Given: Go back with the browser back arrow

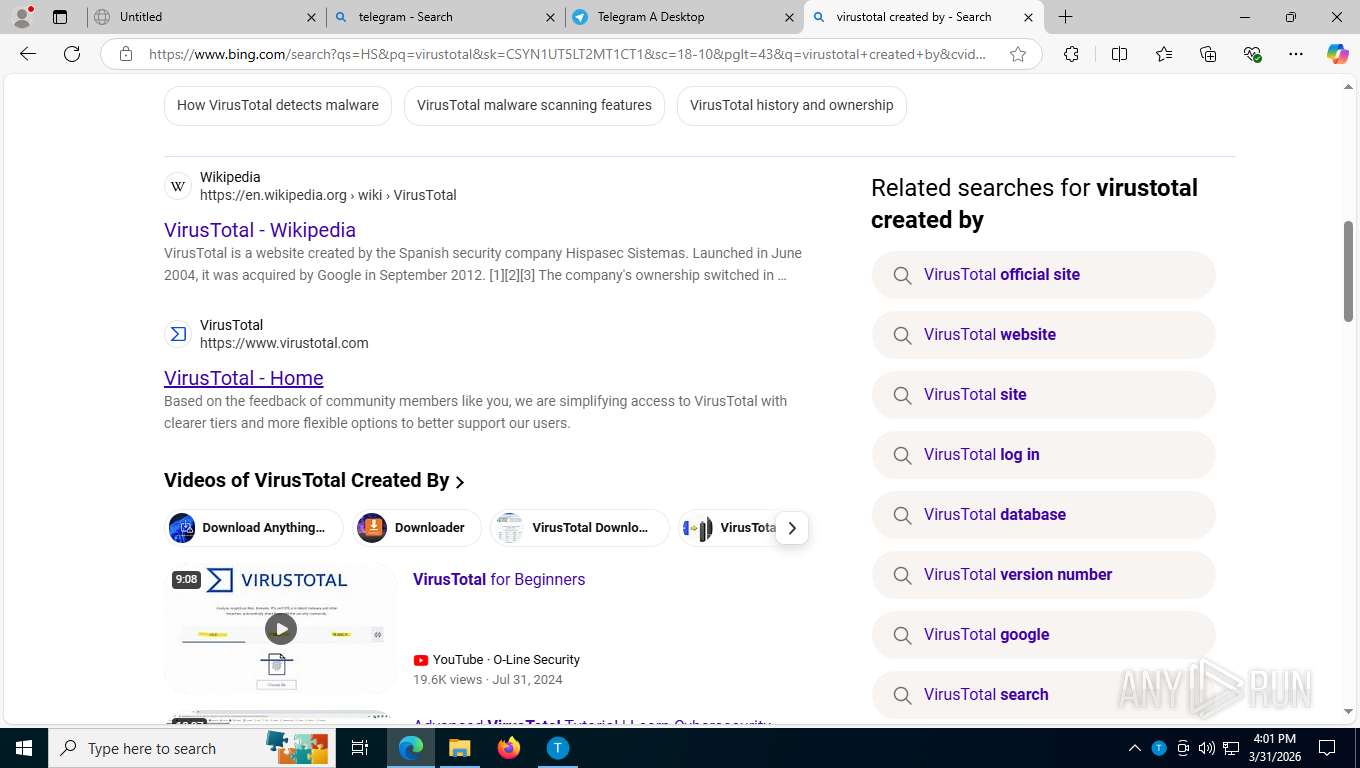Looking at the screenshot, I should [28, 54].
